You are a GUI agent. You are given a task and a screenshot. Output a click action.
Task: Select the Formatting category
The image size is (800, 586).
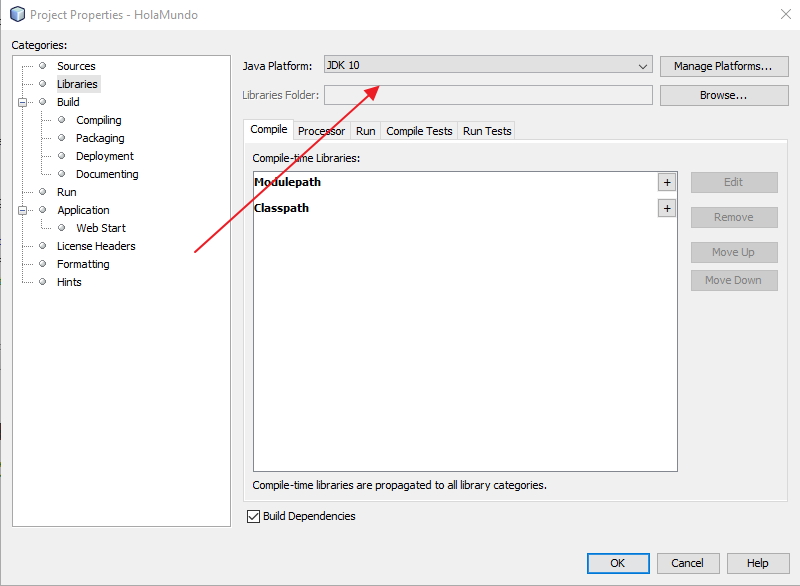coord(83,264)
